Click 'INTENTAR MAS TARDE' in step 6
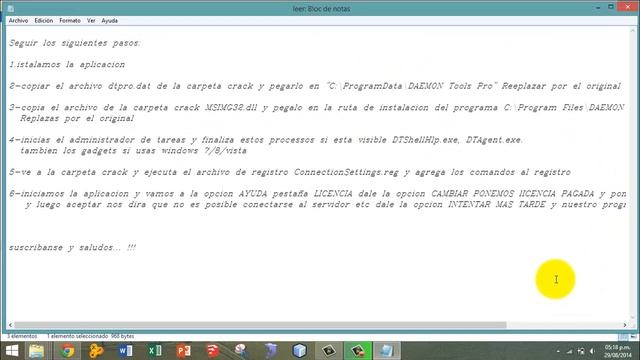 tap(497, 204)
